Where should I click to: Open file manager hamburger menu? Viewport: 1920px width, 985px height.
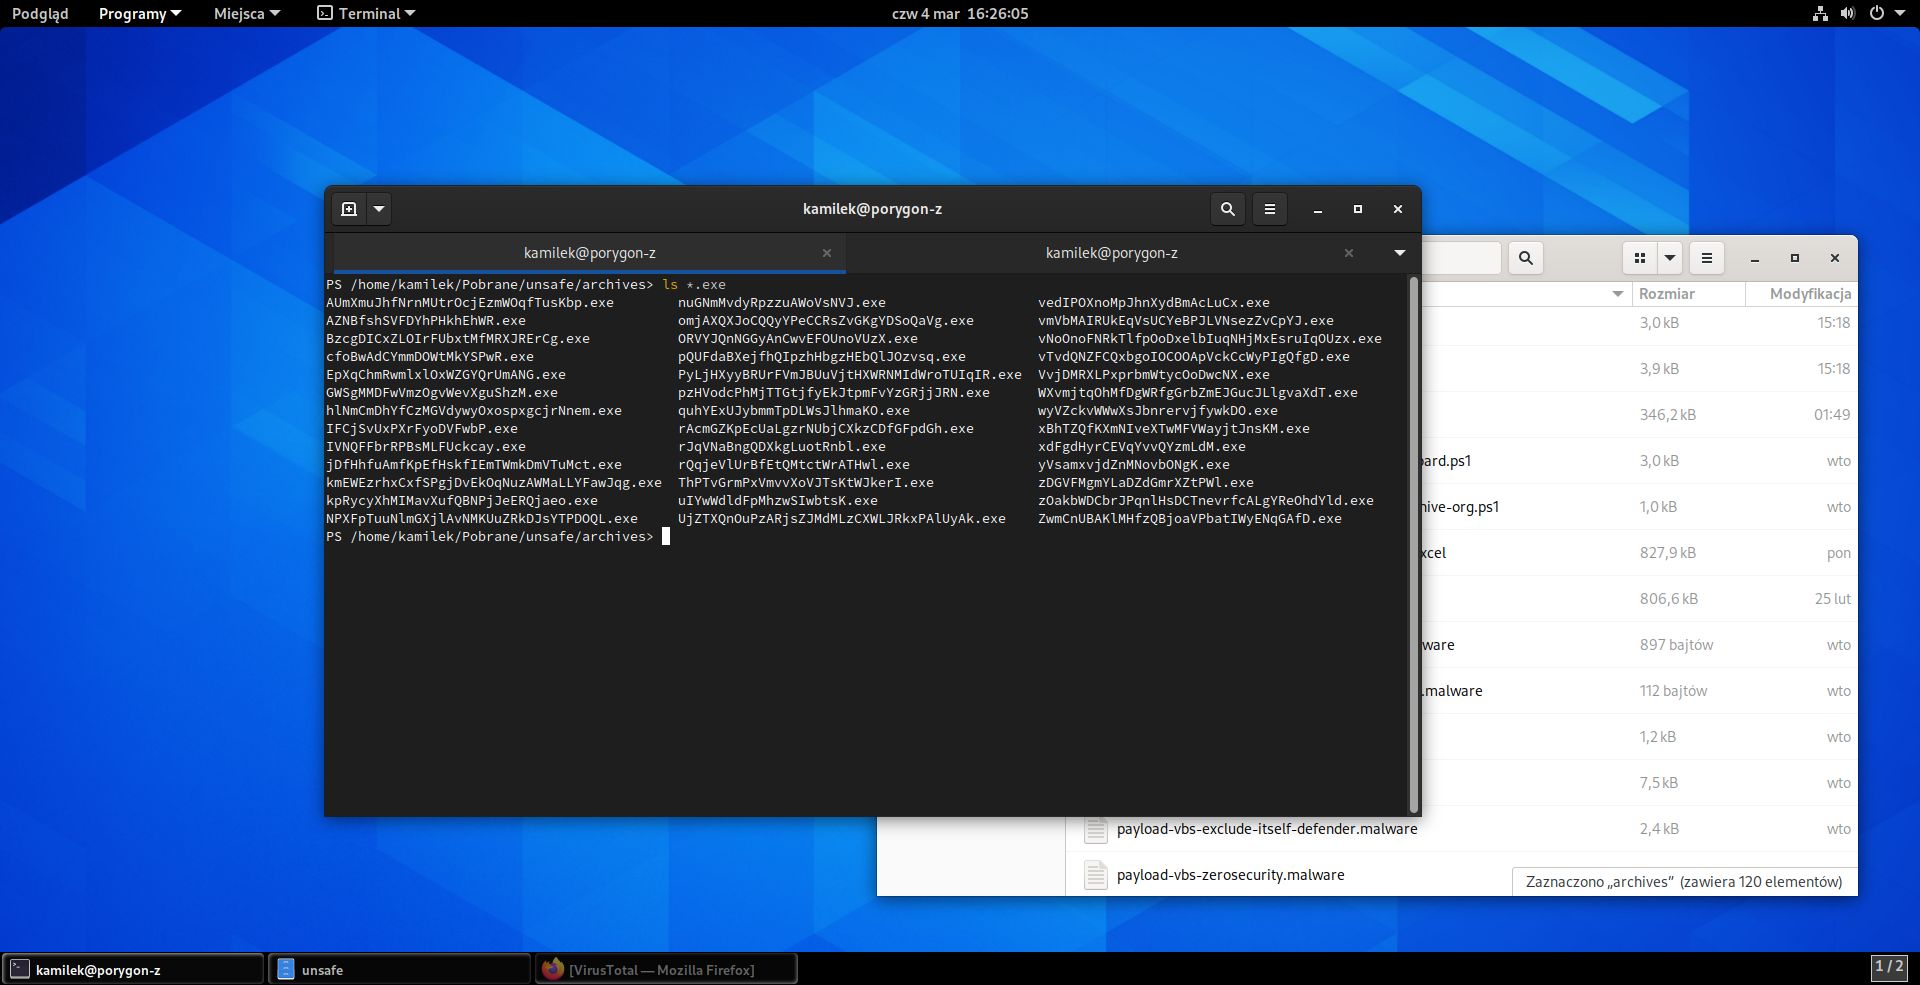pyautogui.click(x=1707, y=258)
